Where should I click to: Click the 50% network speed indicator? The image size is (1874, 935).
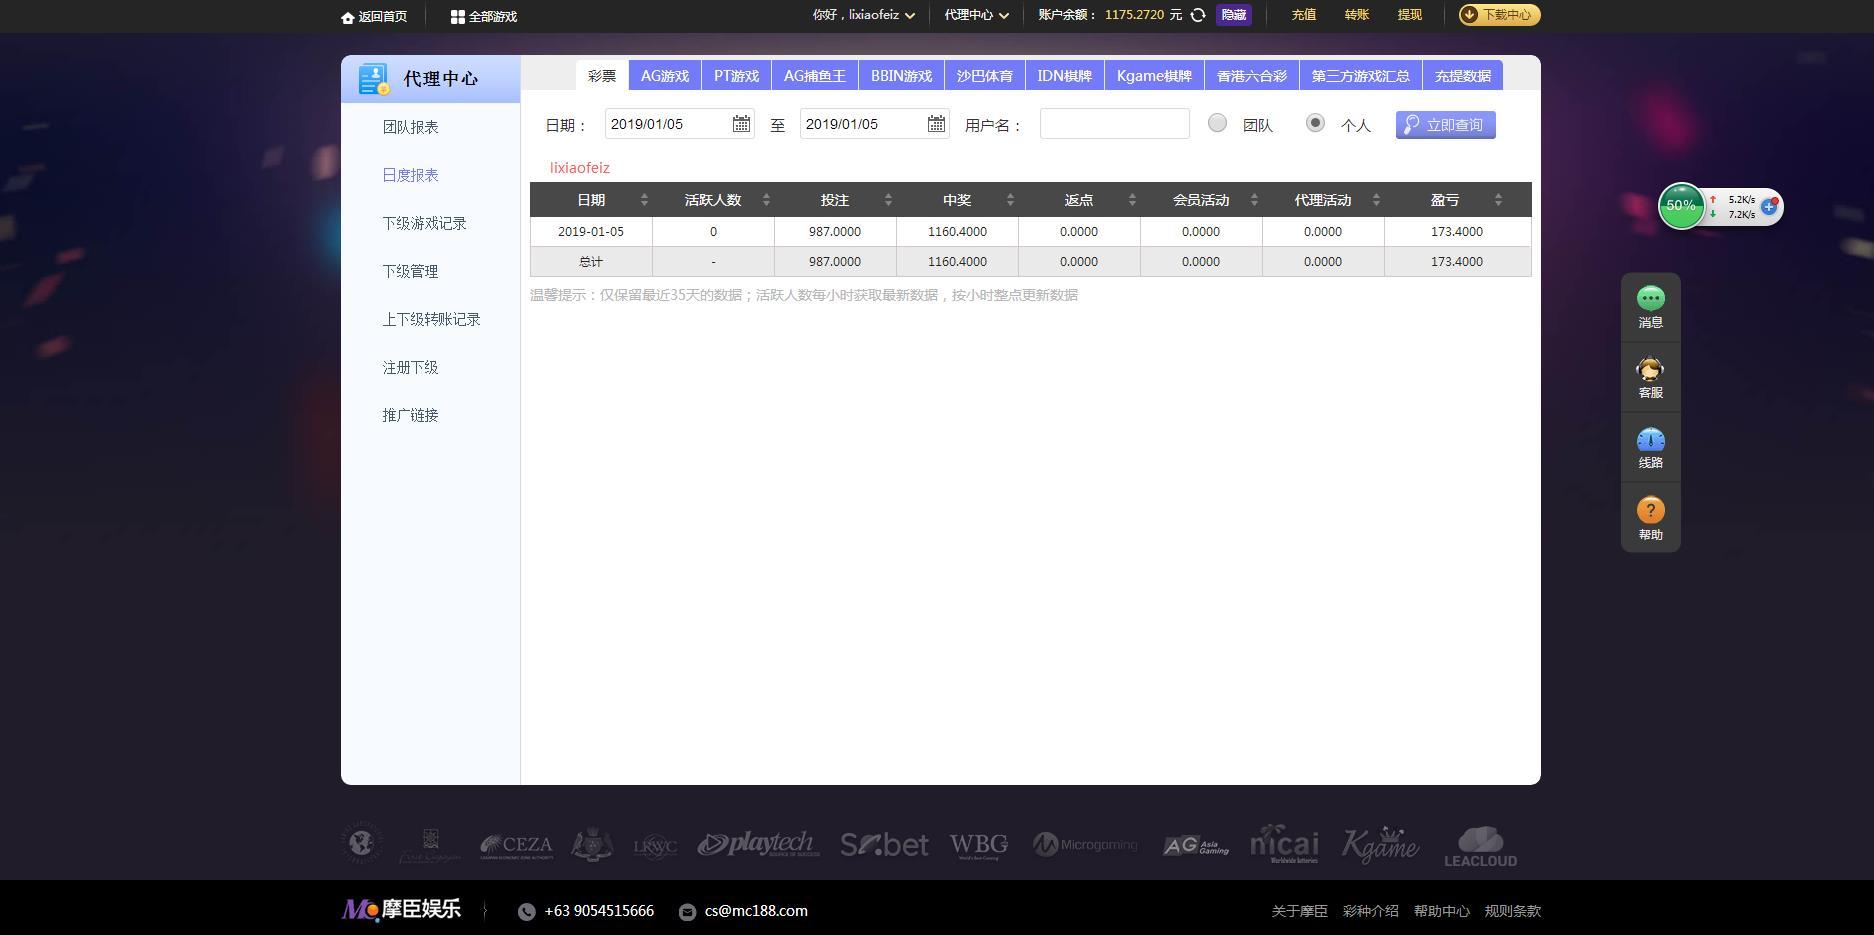point(1681,206)
